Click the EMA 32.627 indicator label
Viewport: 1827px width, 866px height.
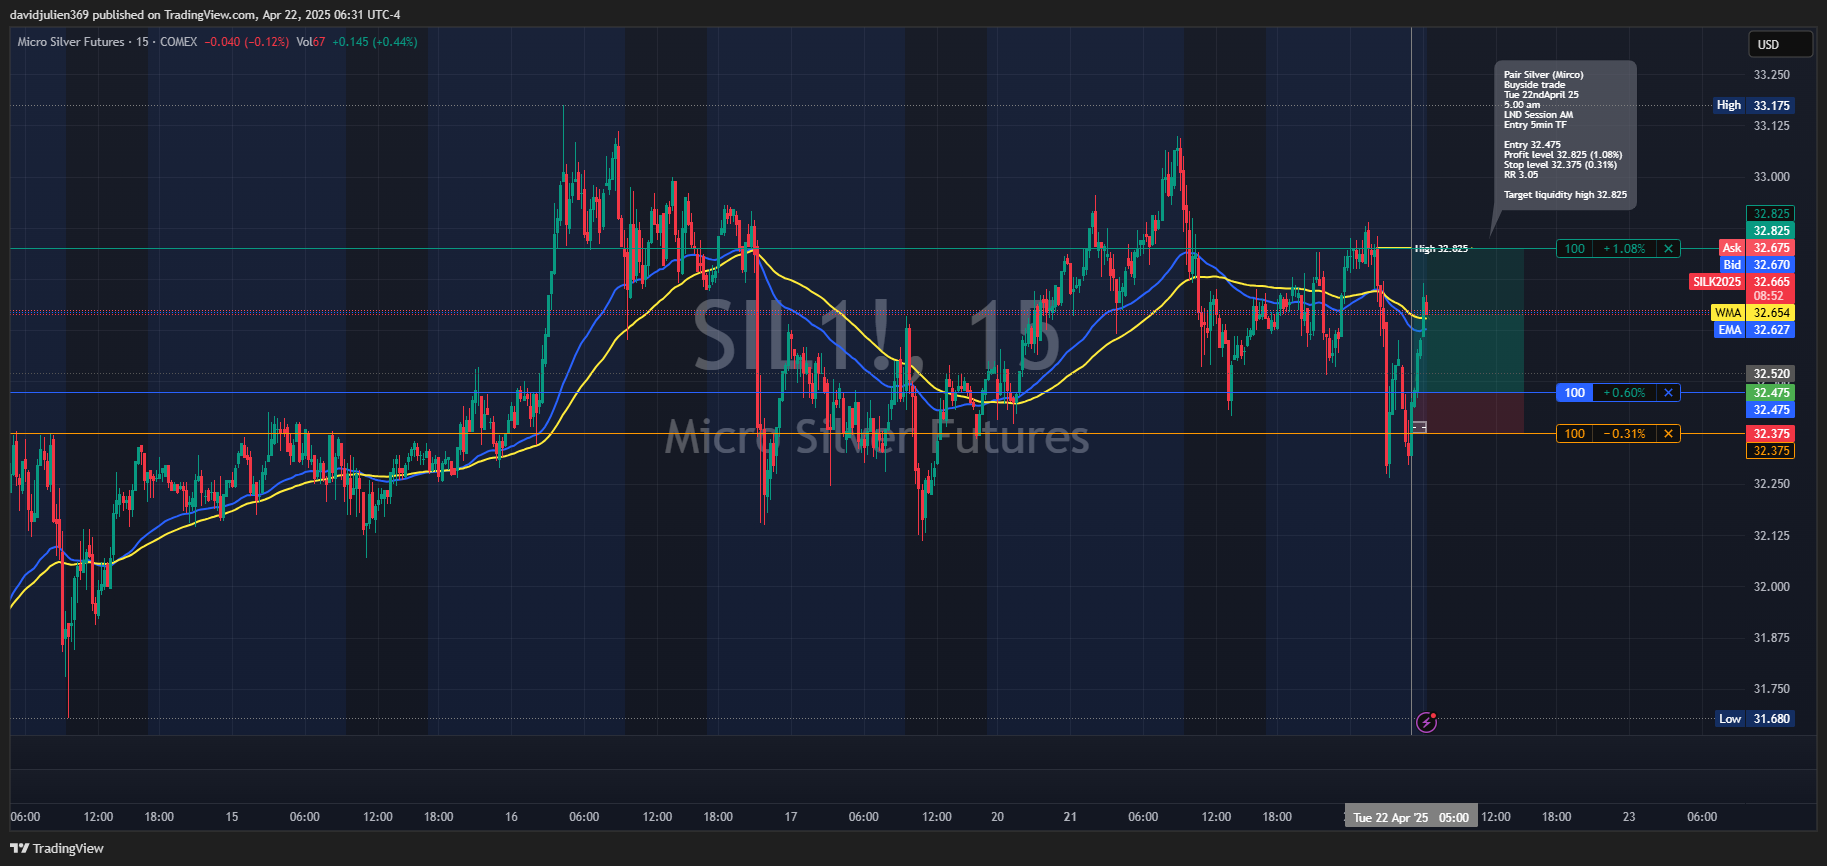[x=1754, y=330]
